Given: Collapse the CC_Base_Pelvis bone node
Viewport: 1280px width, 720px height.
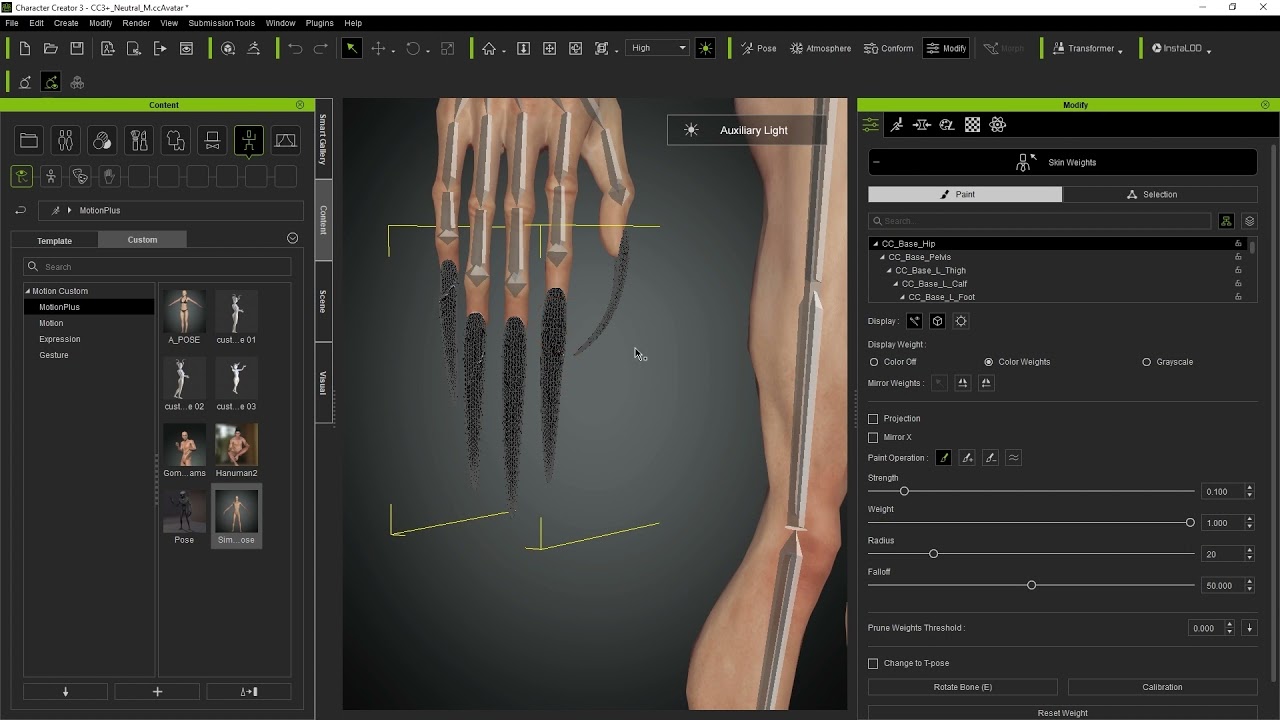Looking at the screenshot, I should 883,257.
